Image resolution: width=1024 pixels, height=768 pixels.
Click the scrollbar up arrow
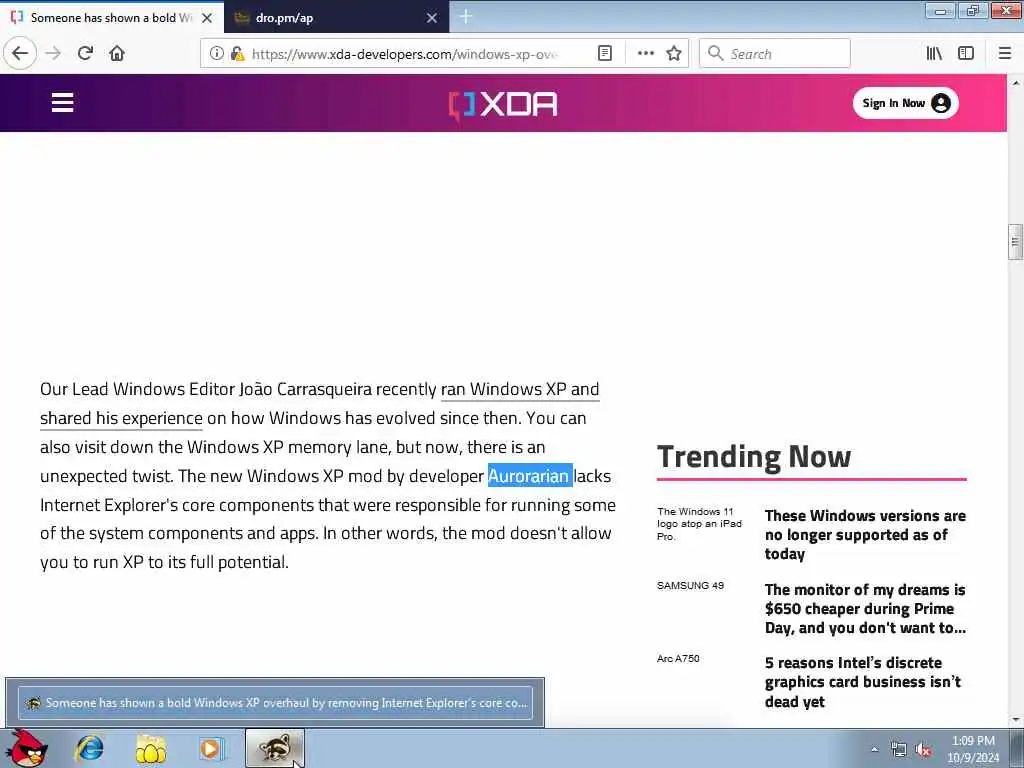click(1015, 83)
